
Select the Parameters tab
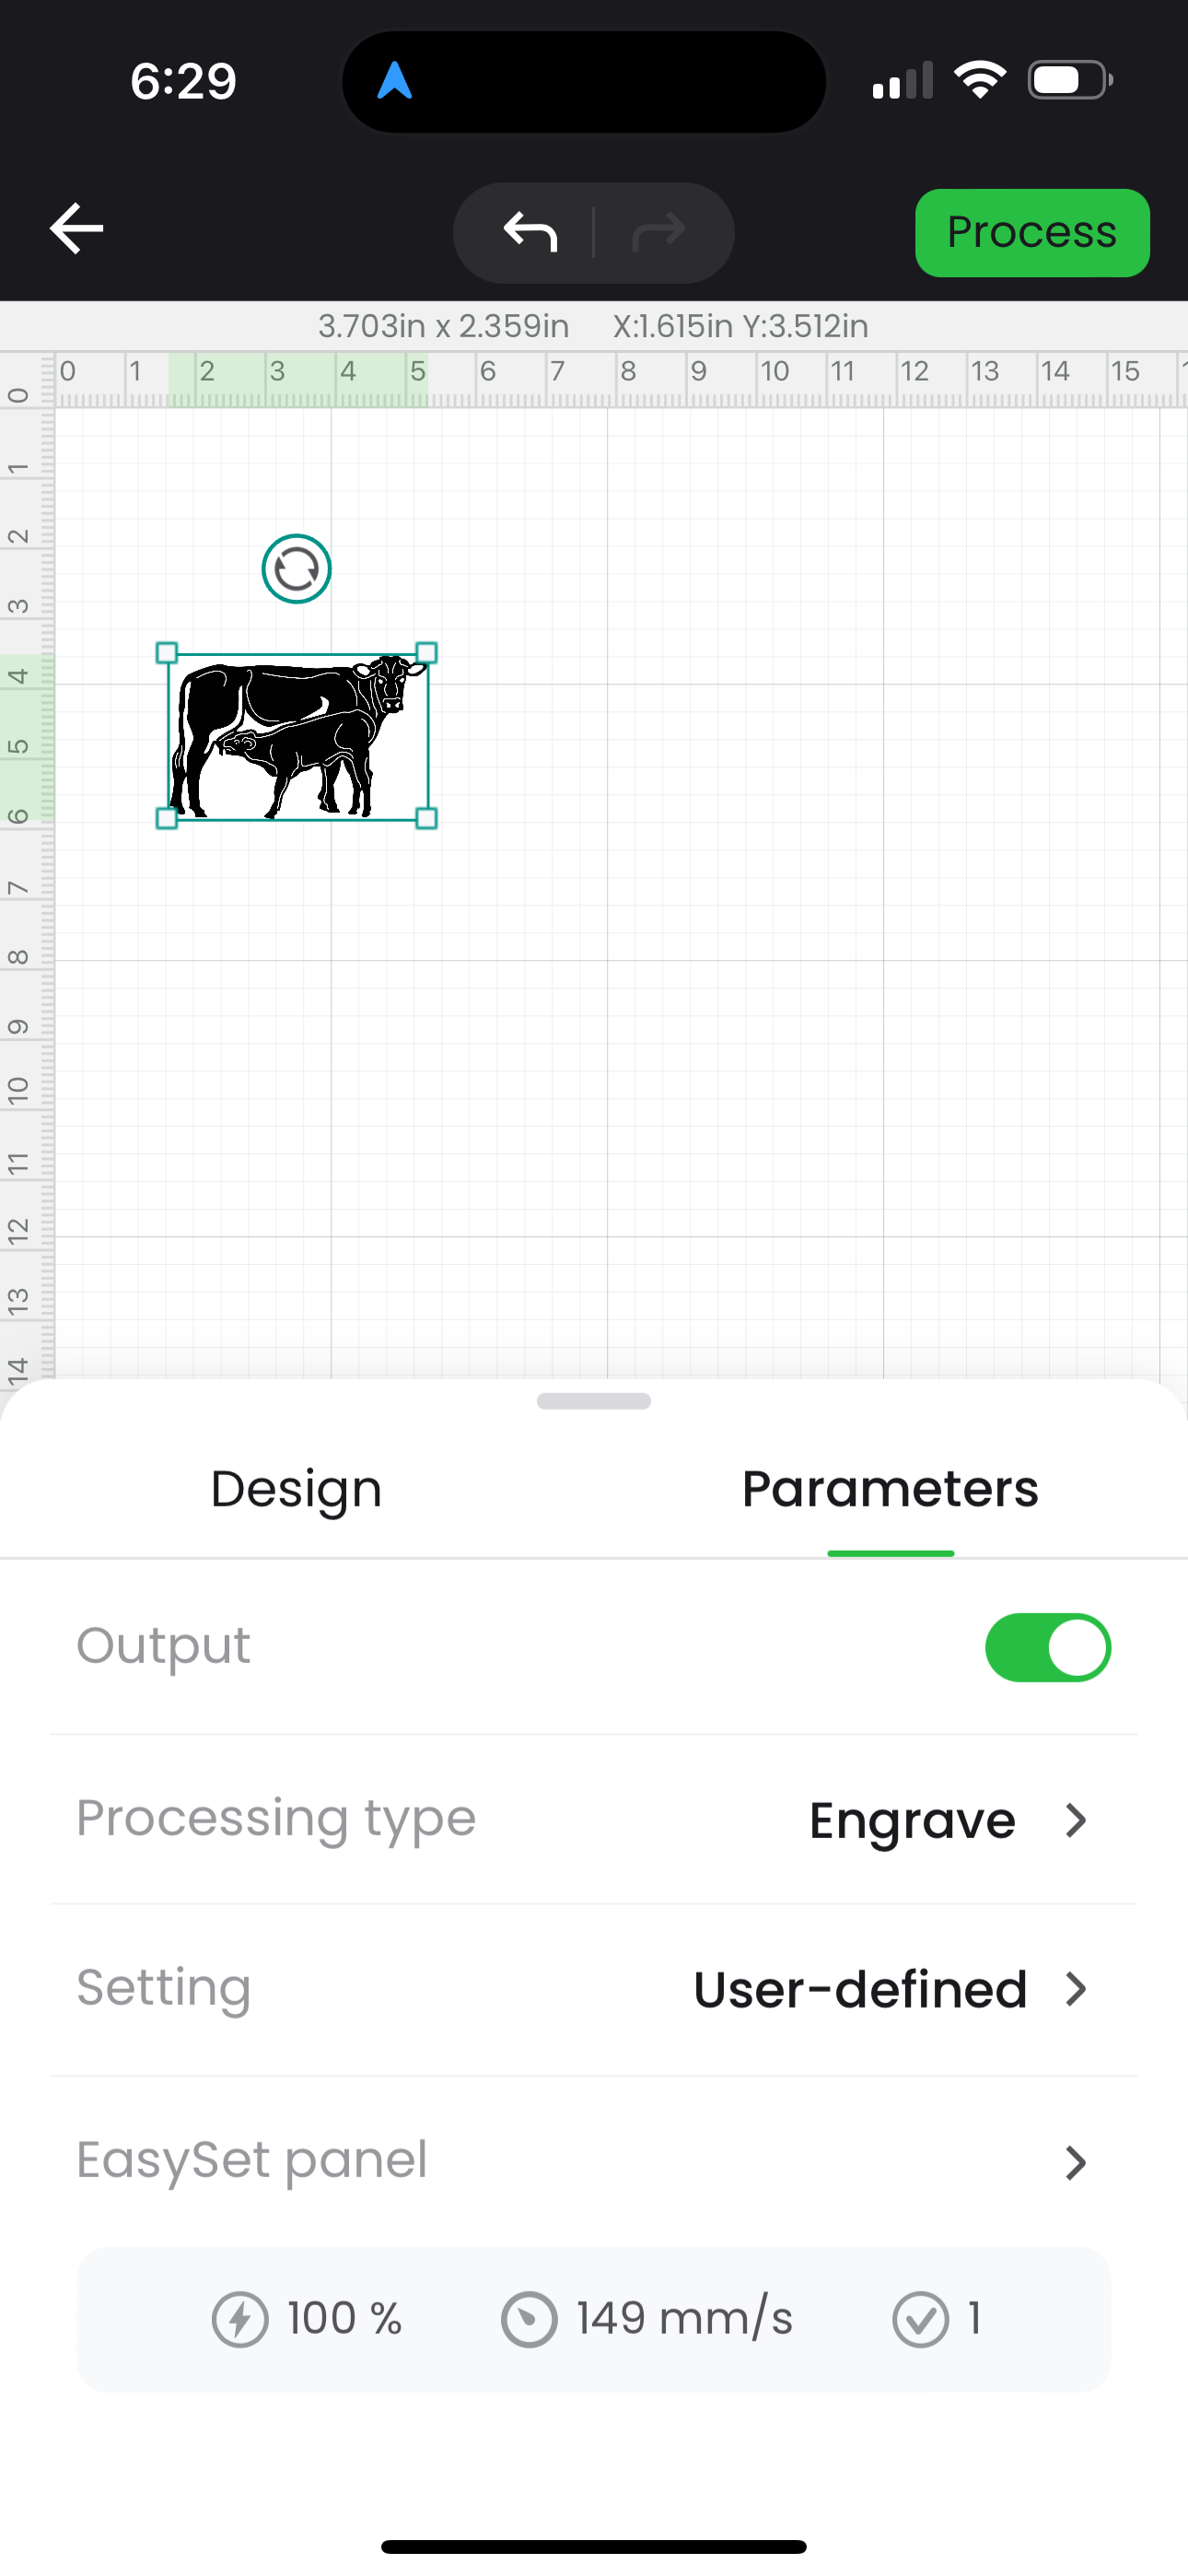890,1489
